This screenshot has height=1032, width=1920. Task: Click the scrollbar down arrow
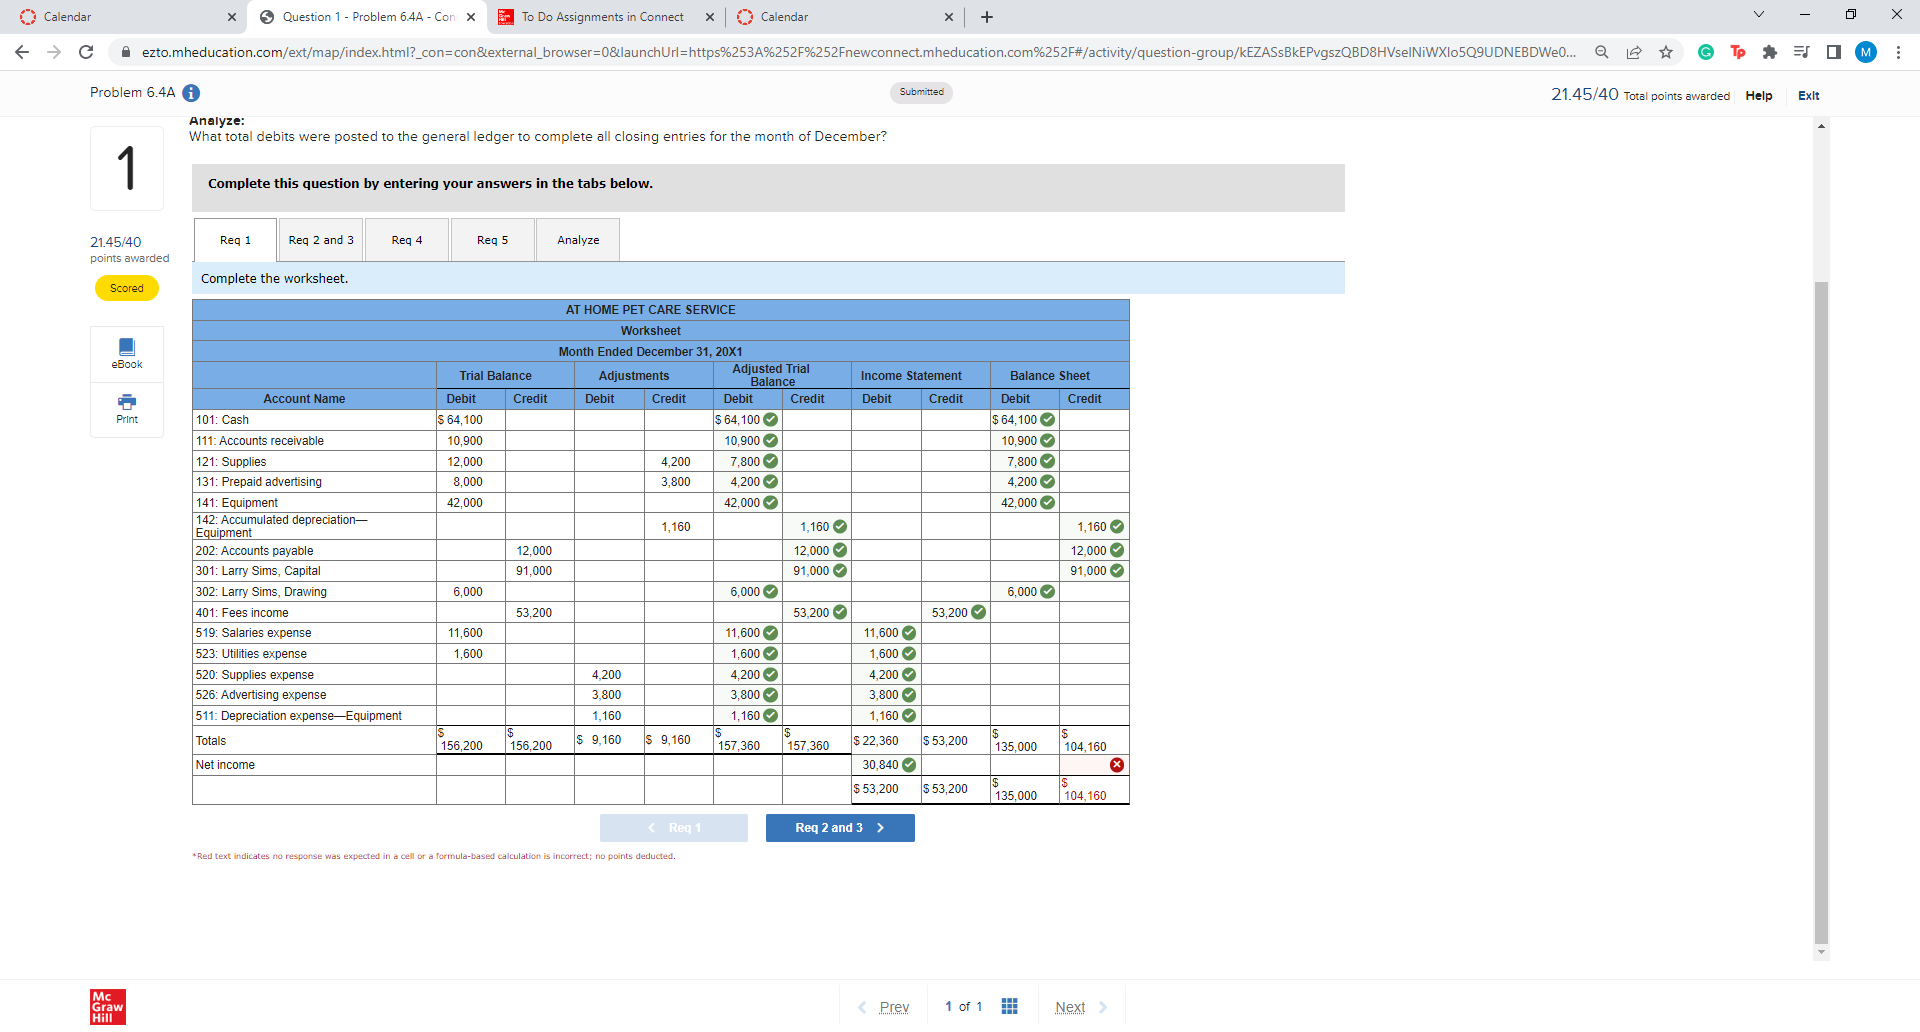1821,952
